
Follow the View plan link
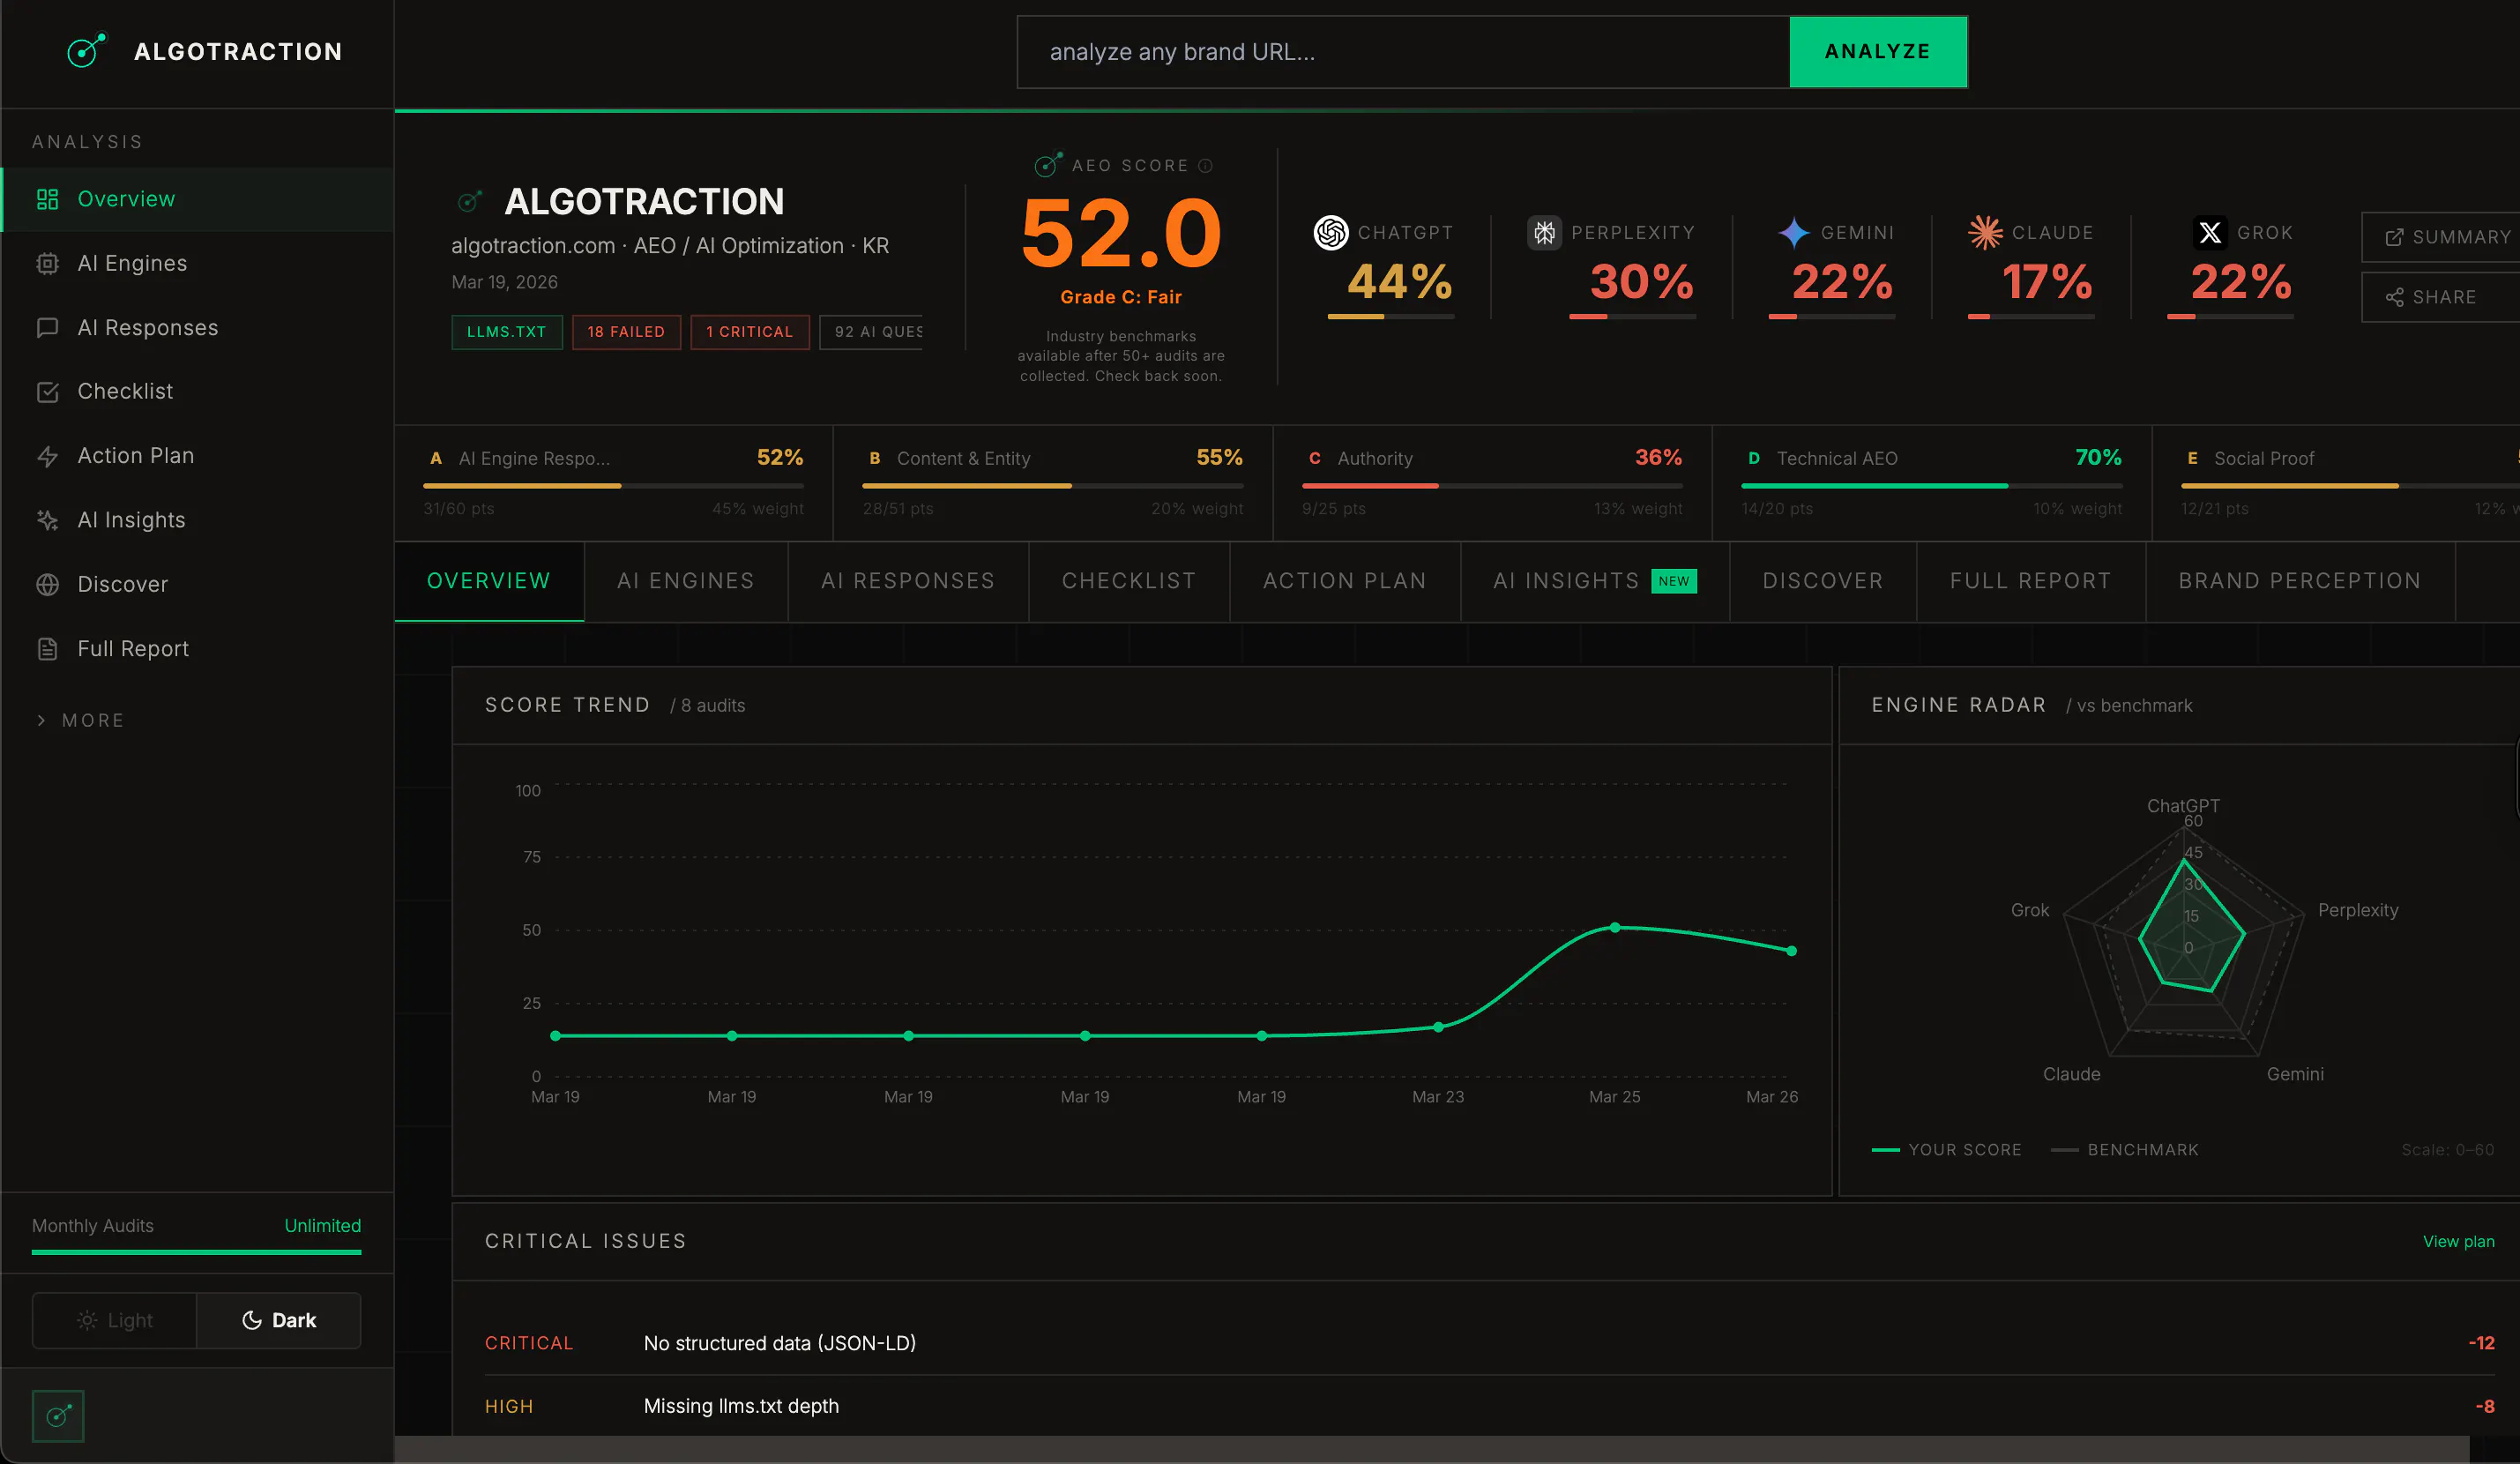(x=2458, y=1241)
